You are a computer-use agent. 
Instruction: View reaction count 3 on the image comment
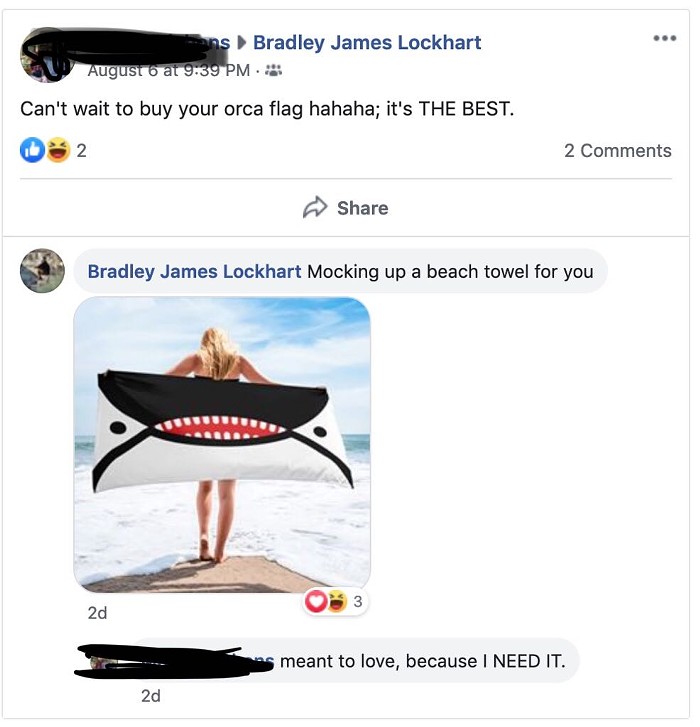coord(357,601)
